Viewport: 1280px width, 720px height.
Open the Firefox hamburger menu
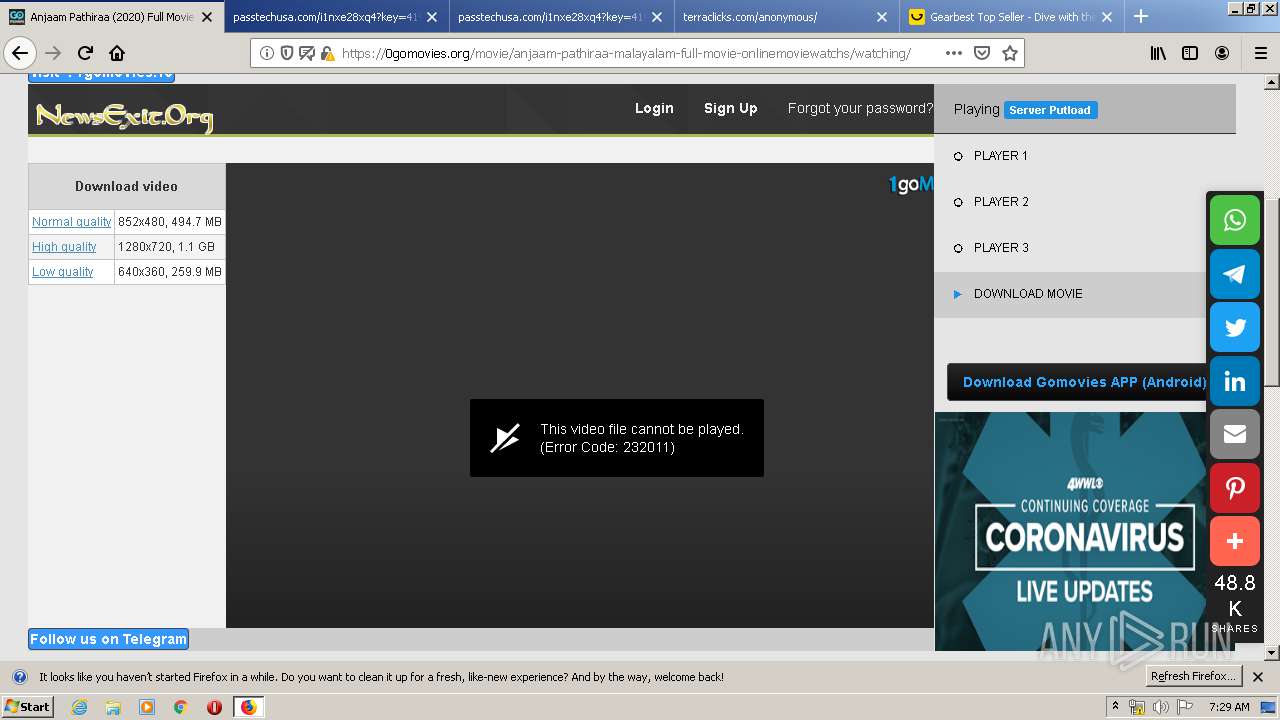pyautogui.click(x=1260, y=53)
